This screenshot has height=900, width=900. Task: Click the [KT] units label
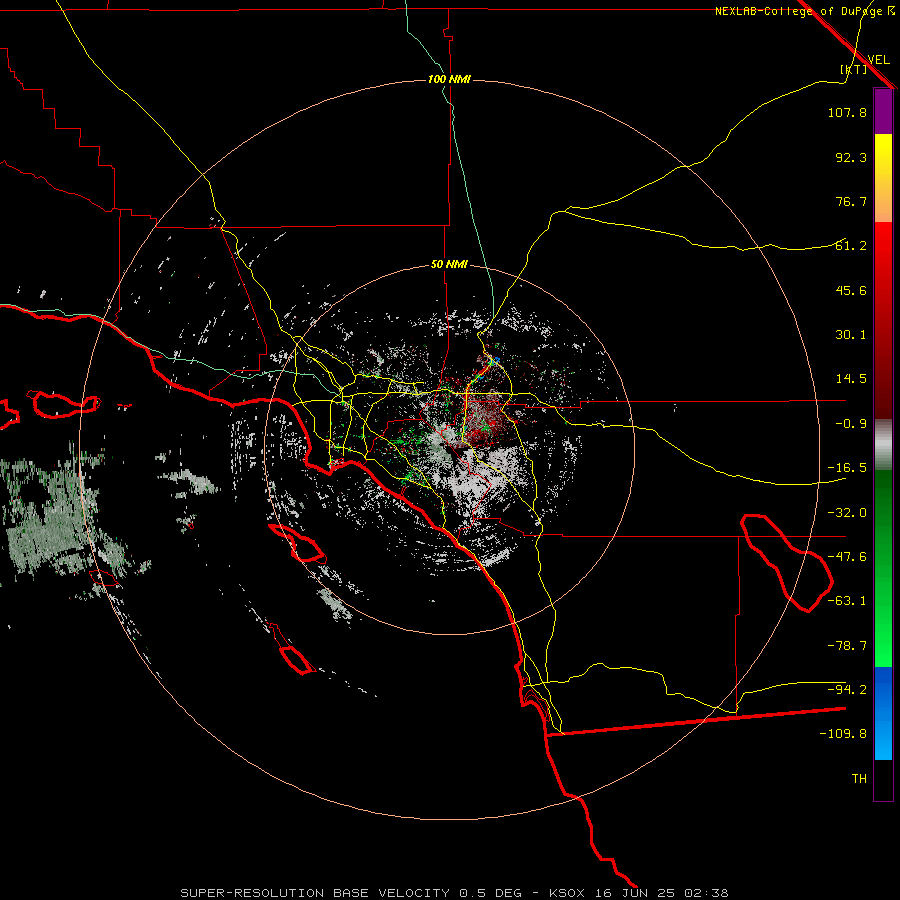click(854, 69)
